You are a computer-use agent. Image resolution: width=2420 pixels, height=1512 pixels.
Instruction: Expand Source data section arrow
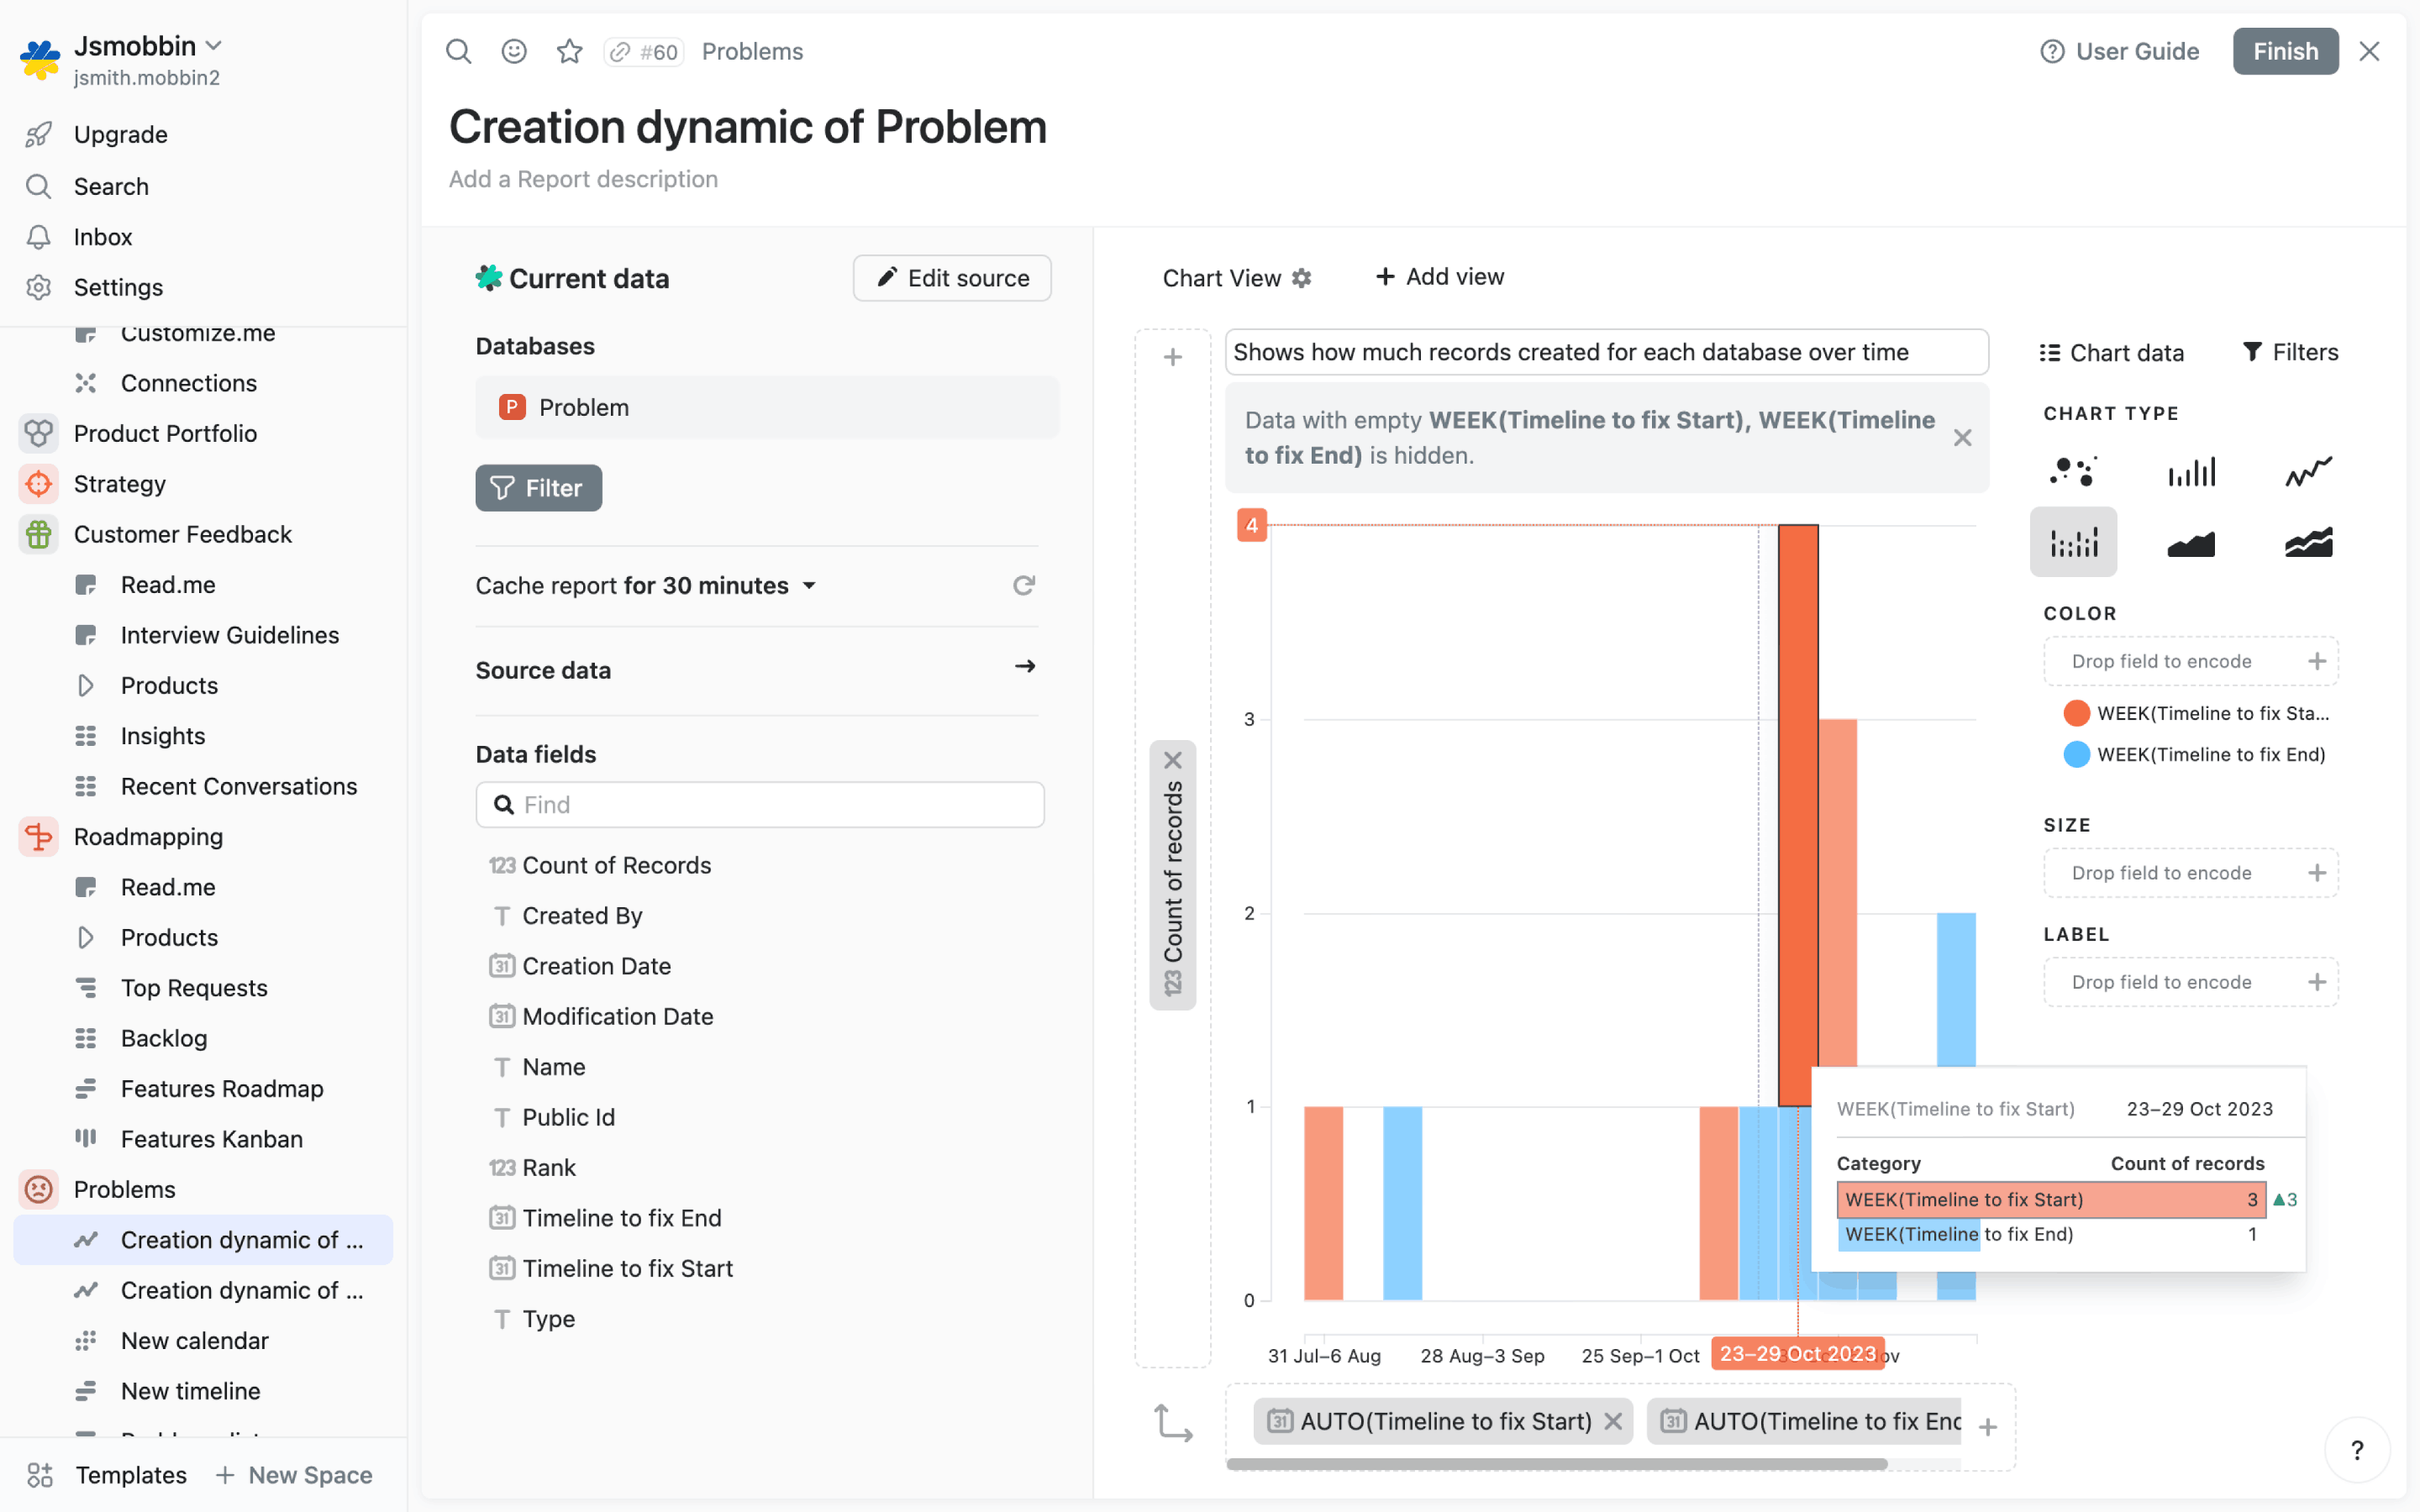(x=1024, y=667)
